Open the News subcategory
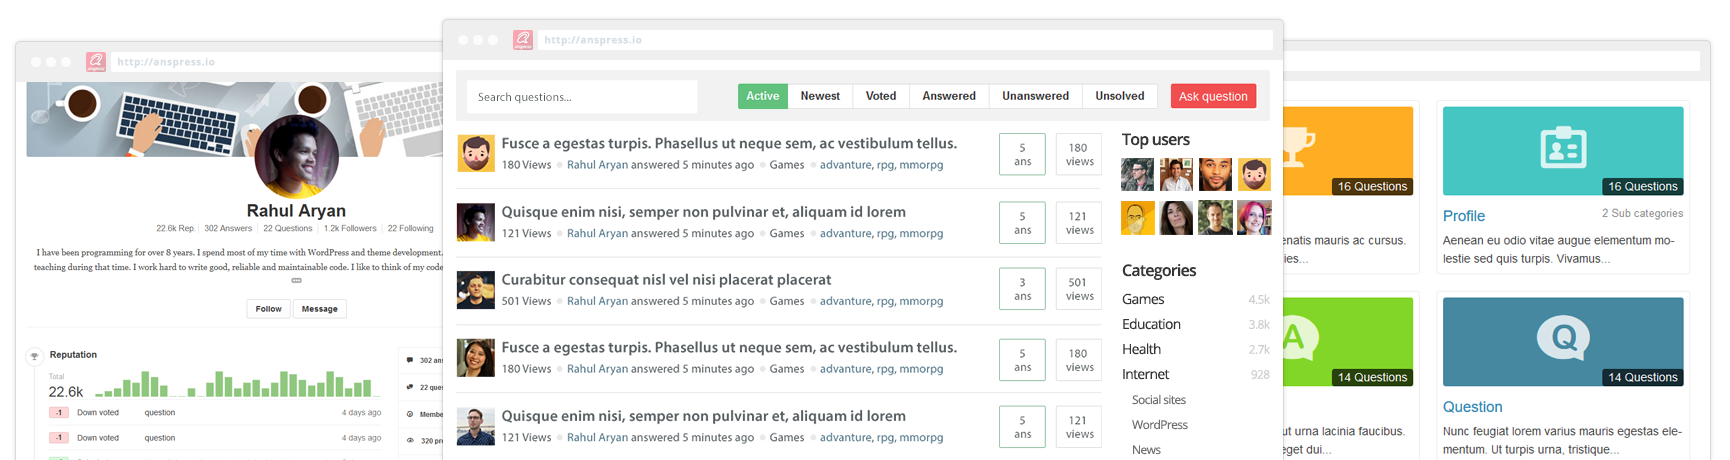 (1146, 450)
